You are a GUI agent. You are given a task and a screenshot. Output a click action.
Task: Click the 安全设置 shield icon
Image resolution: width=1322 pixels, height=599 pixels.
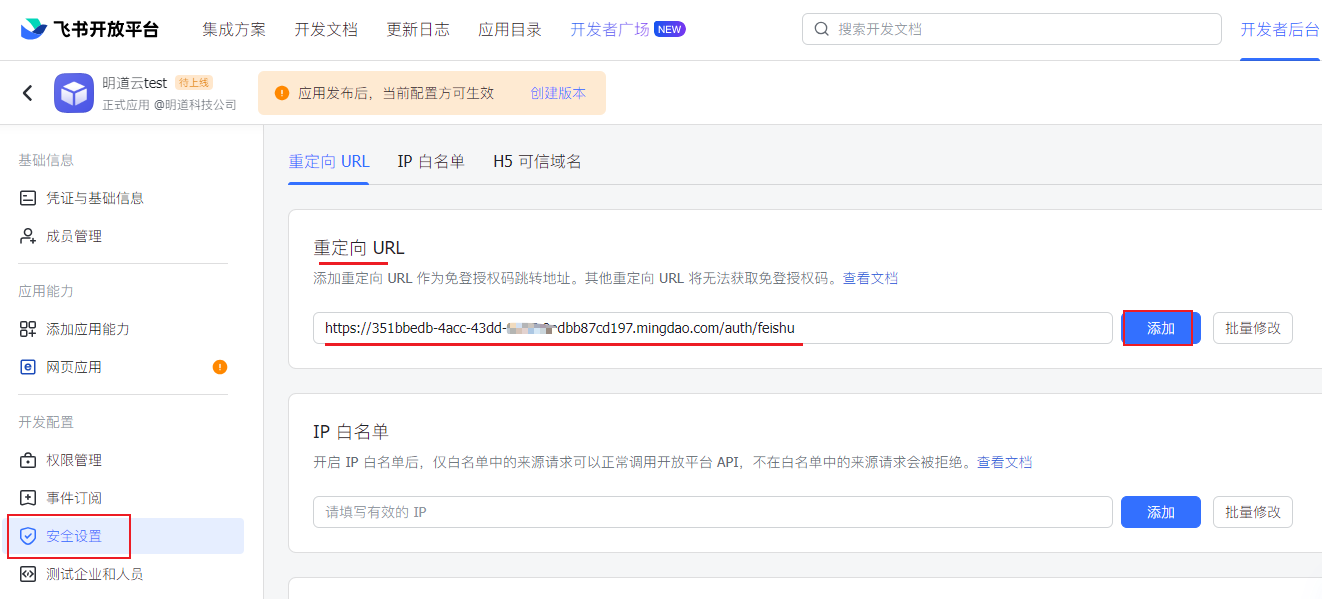point(28,536)
